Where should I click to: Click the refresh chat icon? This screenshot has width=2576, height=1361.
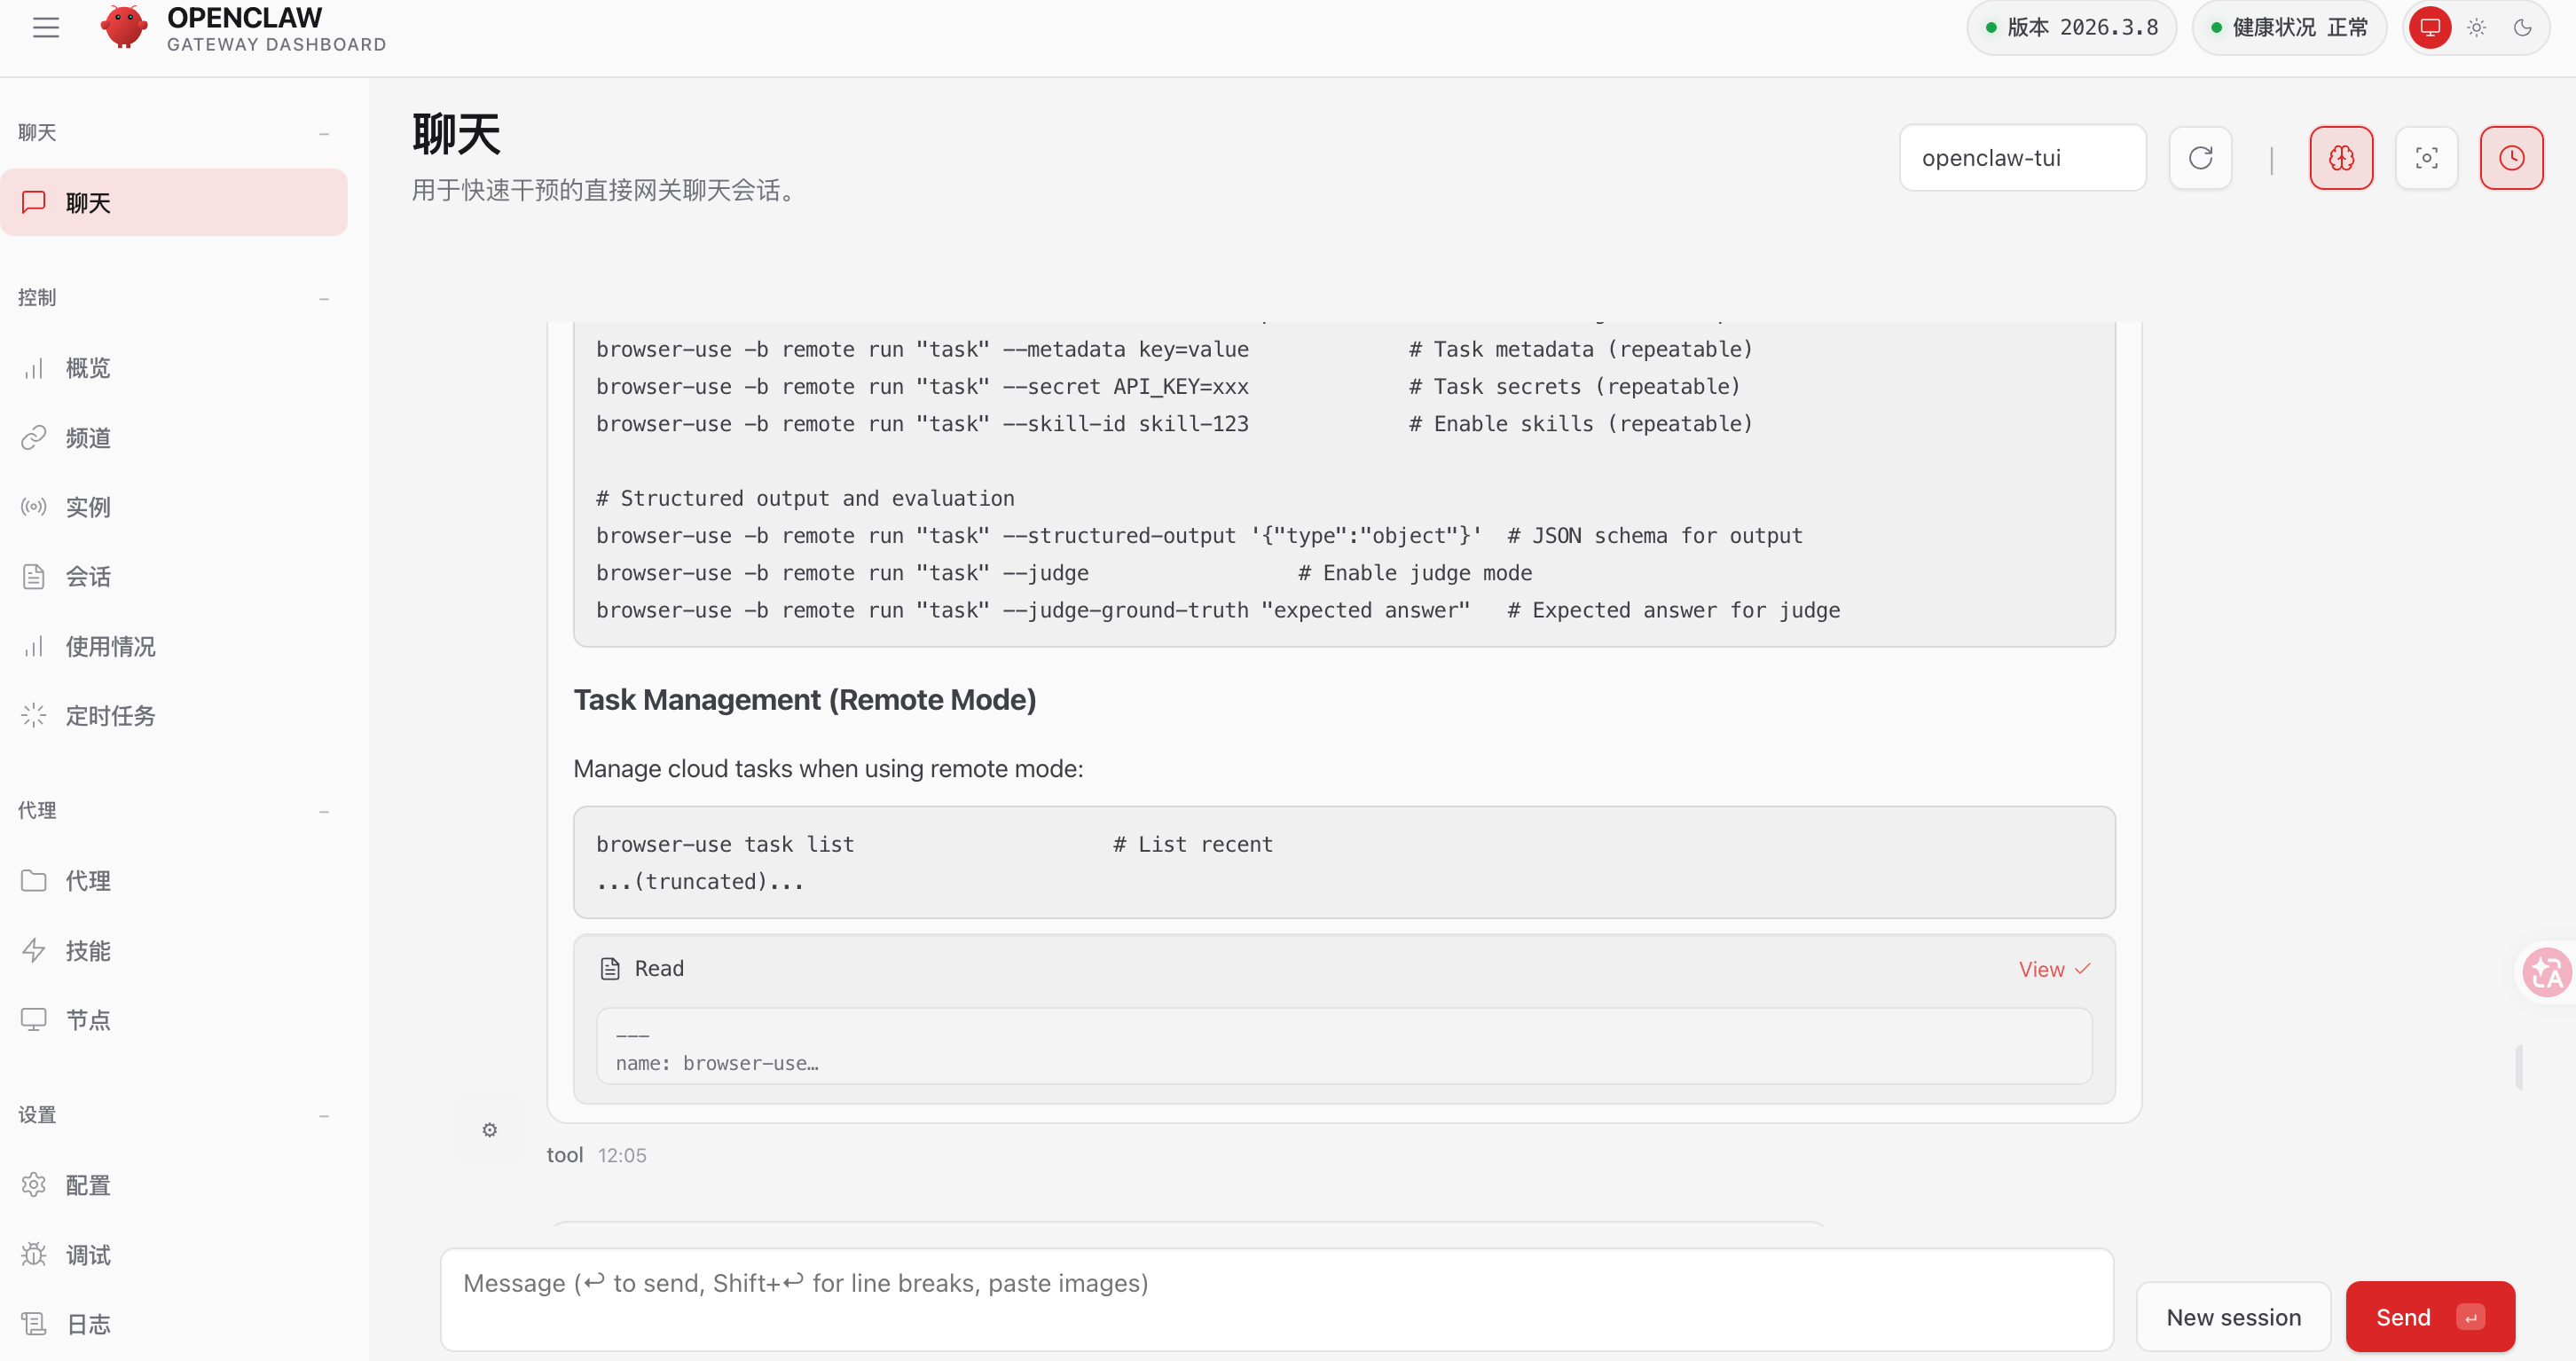click(2200, 158)
